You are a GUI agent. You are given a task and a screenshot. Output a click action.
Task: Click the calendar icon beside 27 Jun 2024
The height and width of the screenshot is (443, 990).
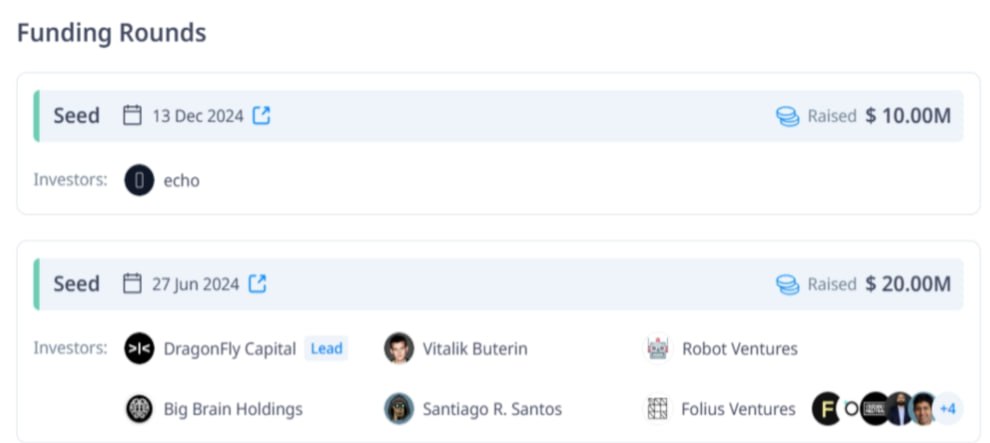click(x=132, y=283)
